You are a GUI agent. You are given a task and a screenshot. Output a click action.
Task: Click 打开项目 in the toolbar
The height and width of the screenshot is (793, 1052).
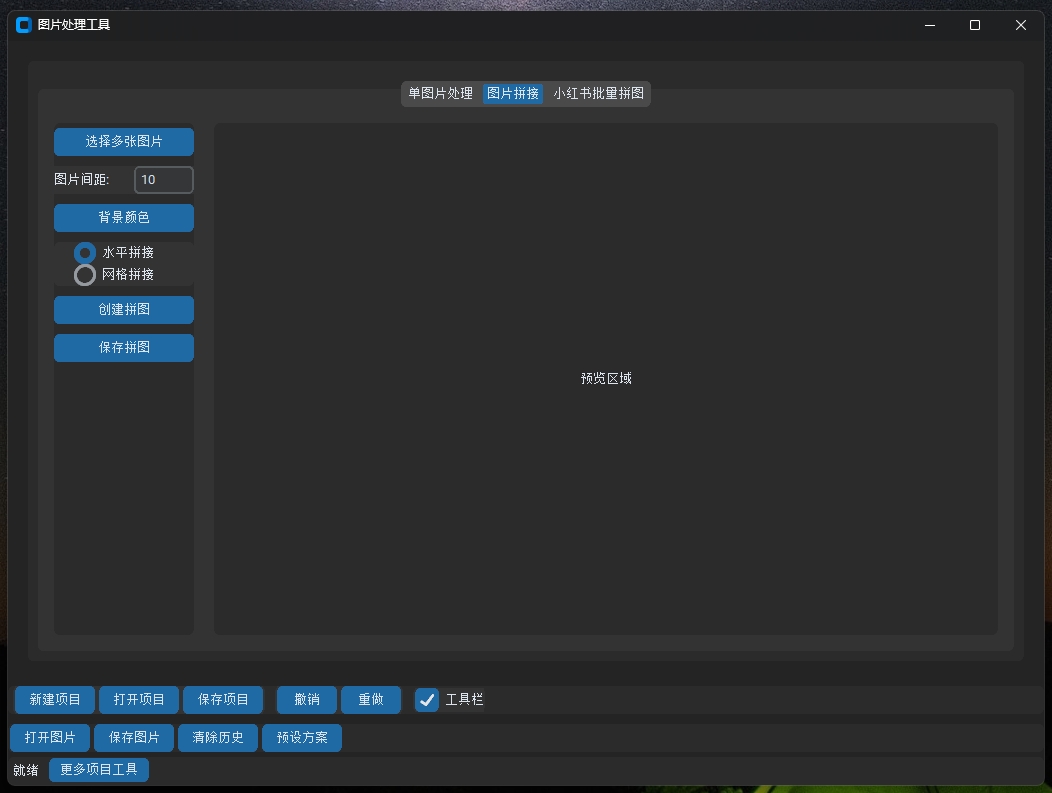(x=139, y=700)
